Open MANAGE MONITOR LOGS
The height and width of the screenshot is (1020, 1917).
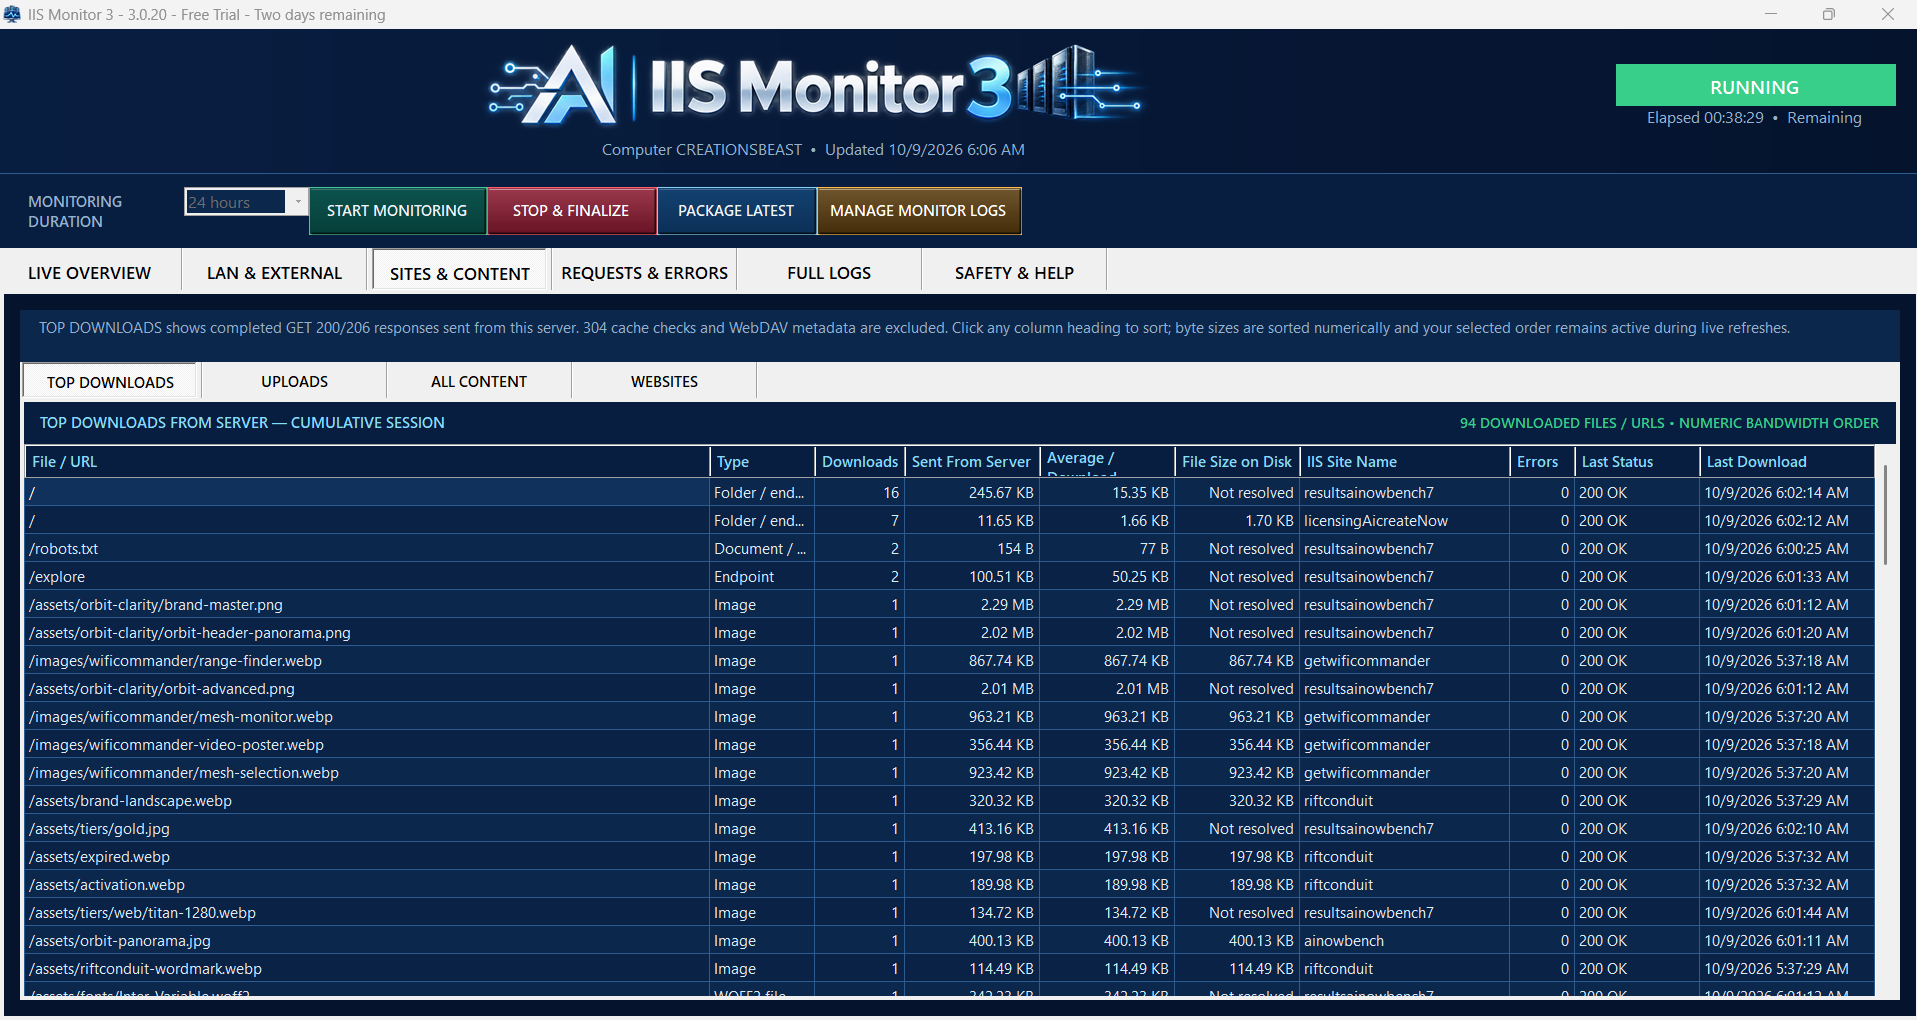coord(918,211)
